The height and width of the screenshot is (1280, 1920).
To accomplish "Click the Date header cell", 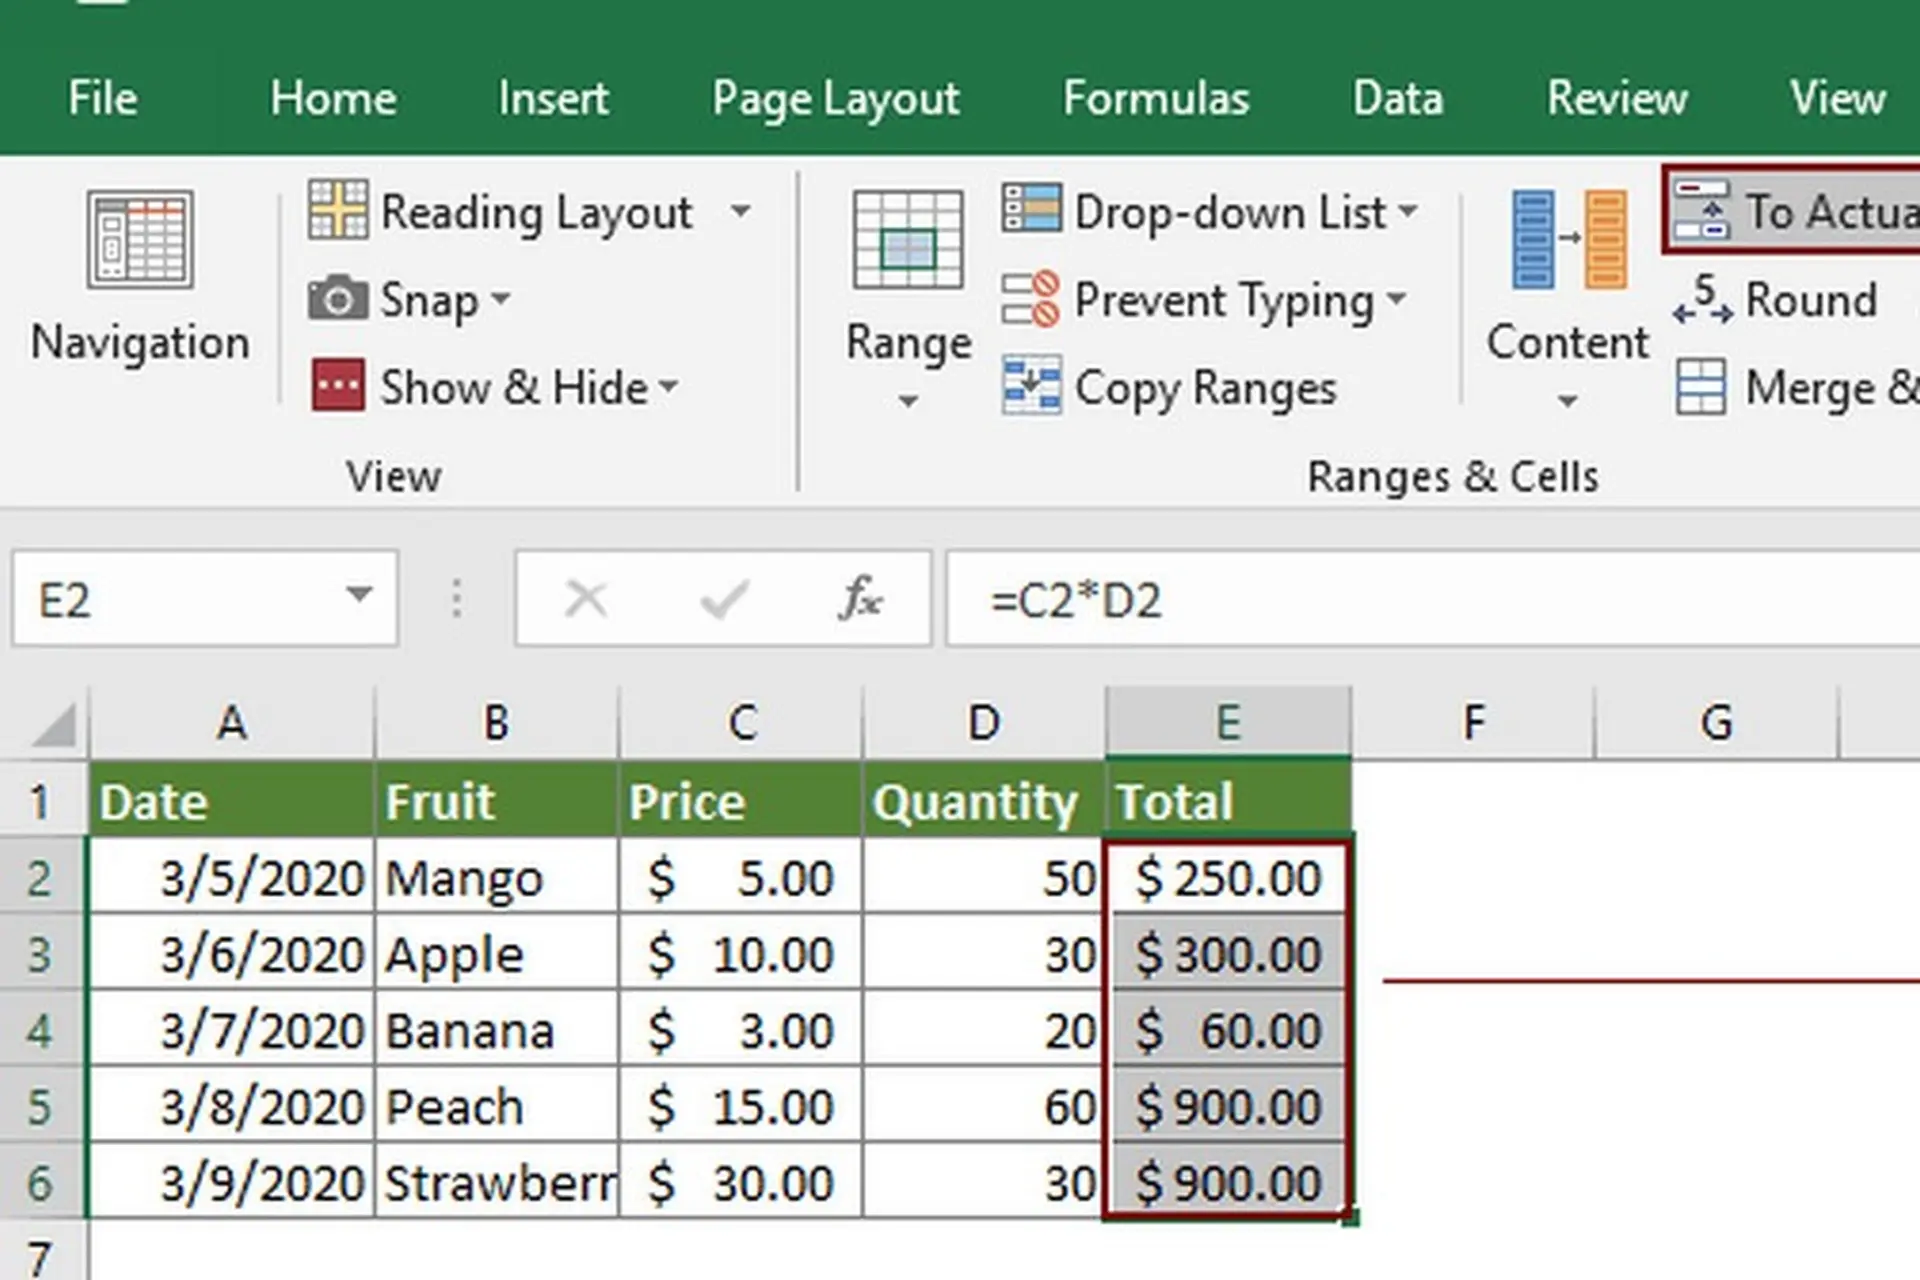I will pos(232,800).
